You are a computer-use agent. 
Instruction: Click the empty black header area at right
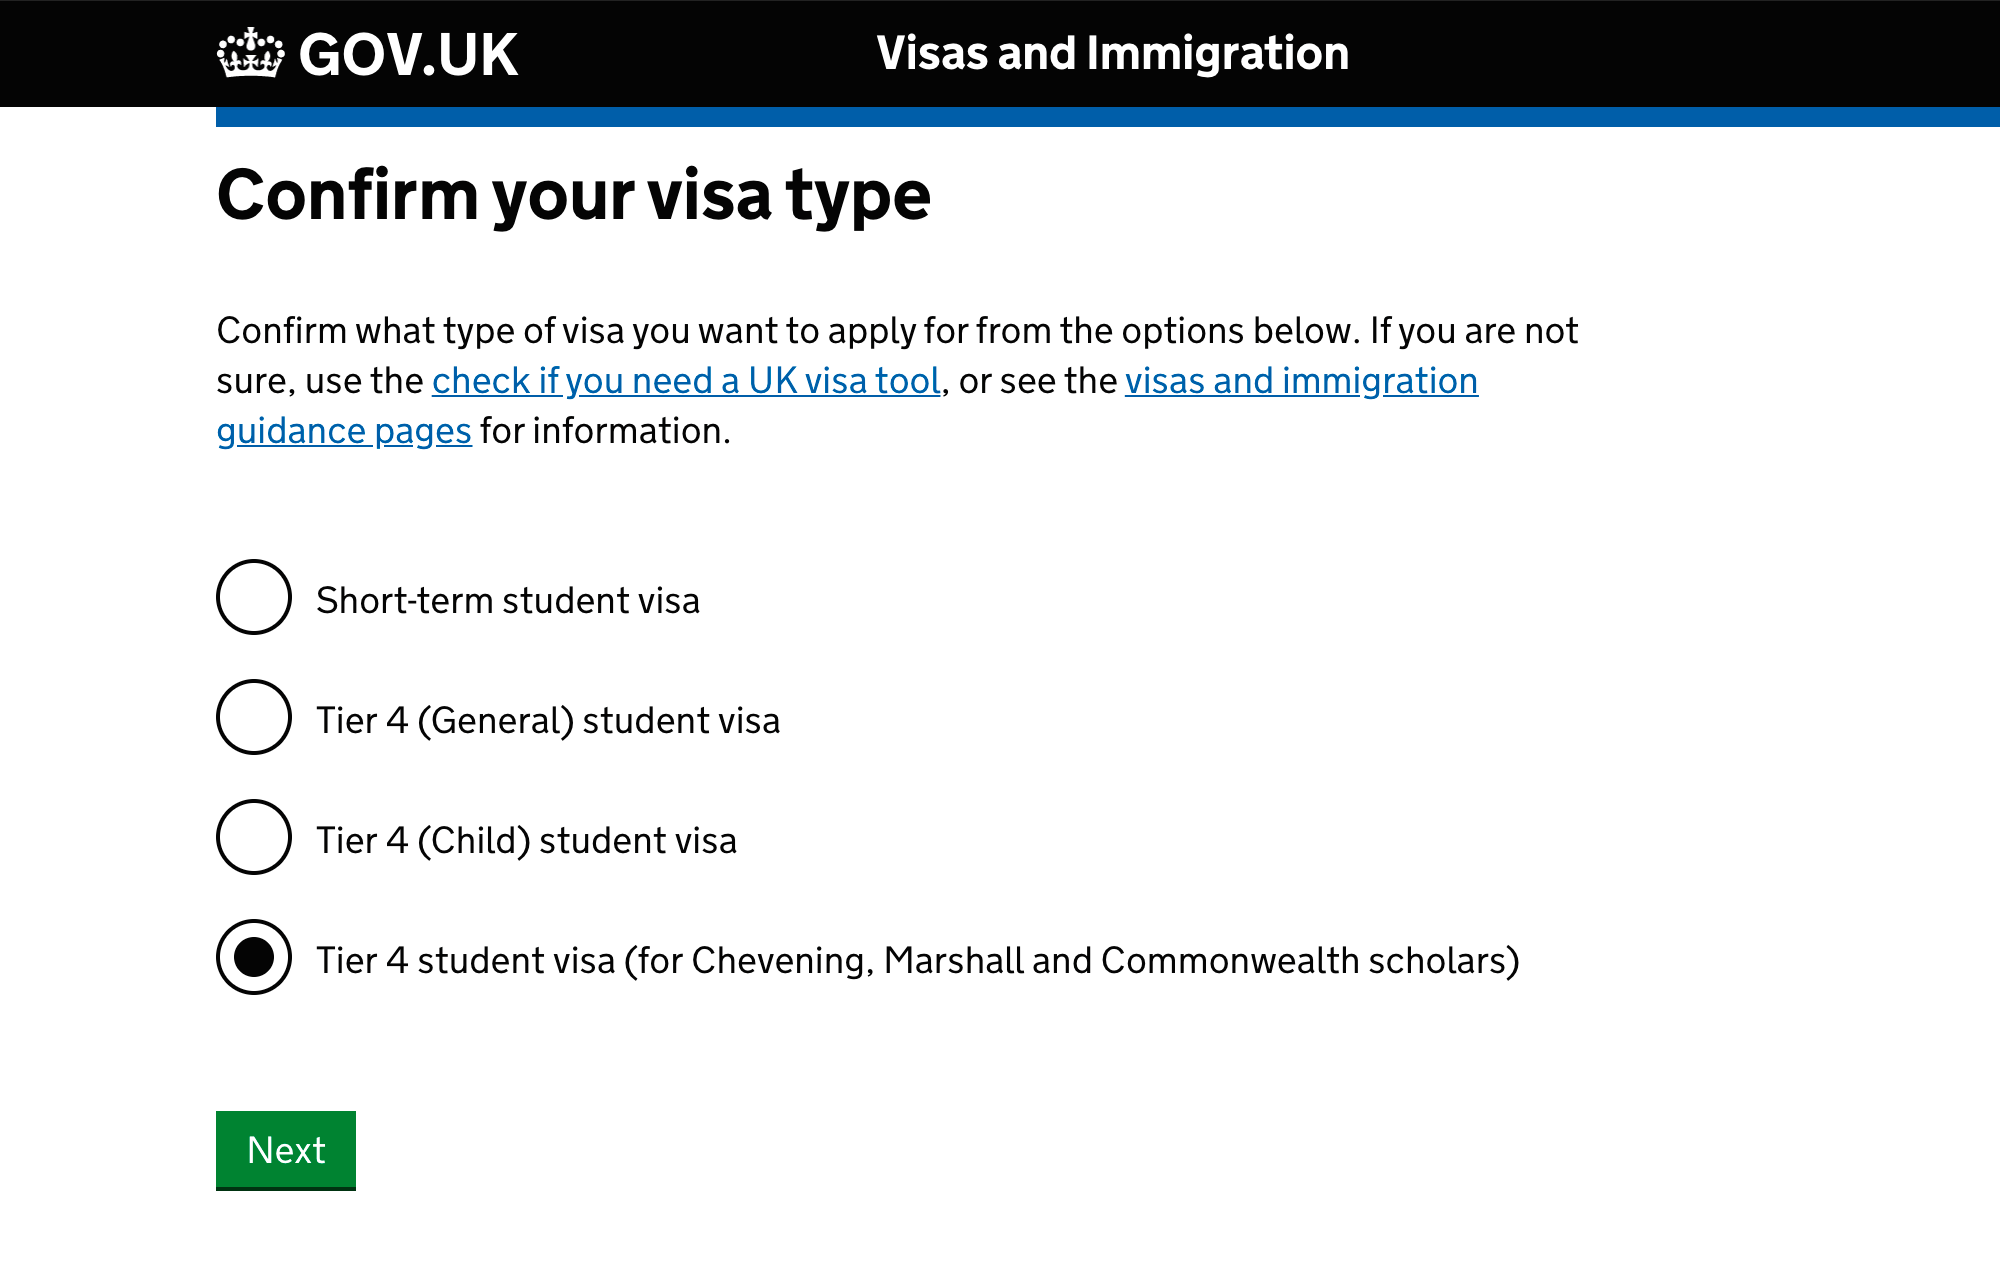[1680, 53]
